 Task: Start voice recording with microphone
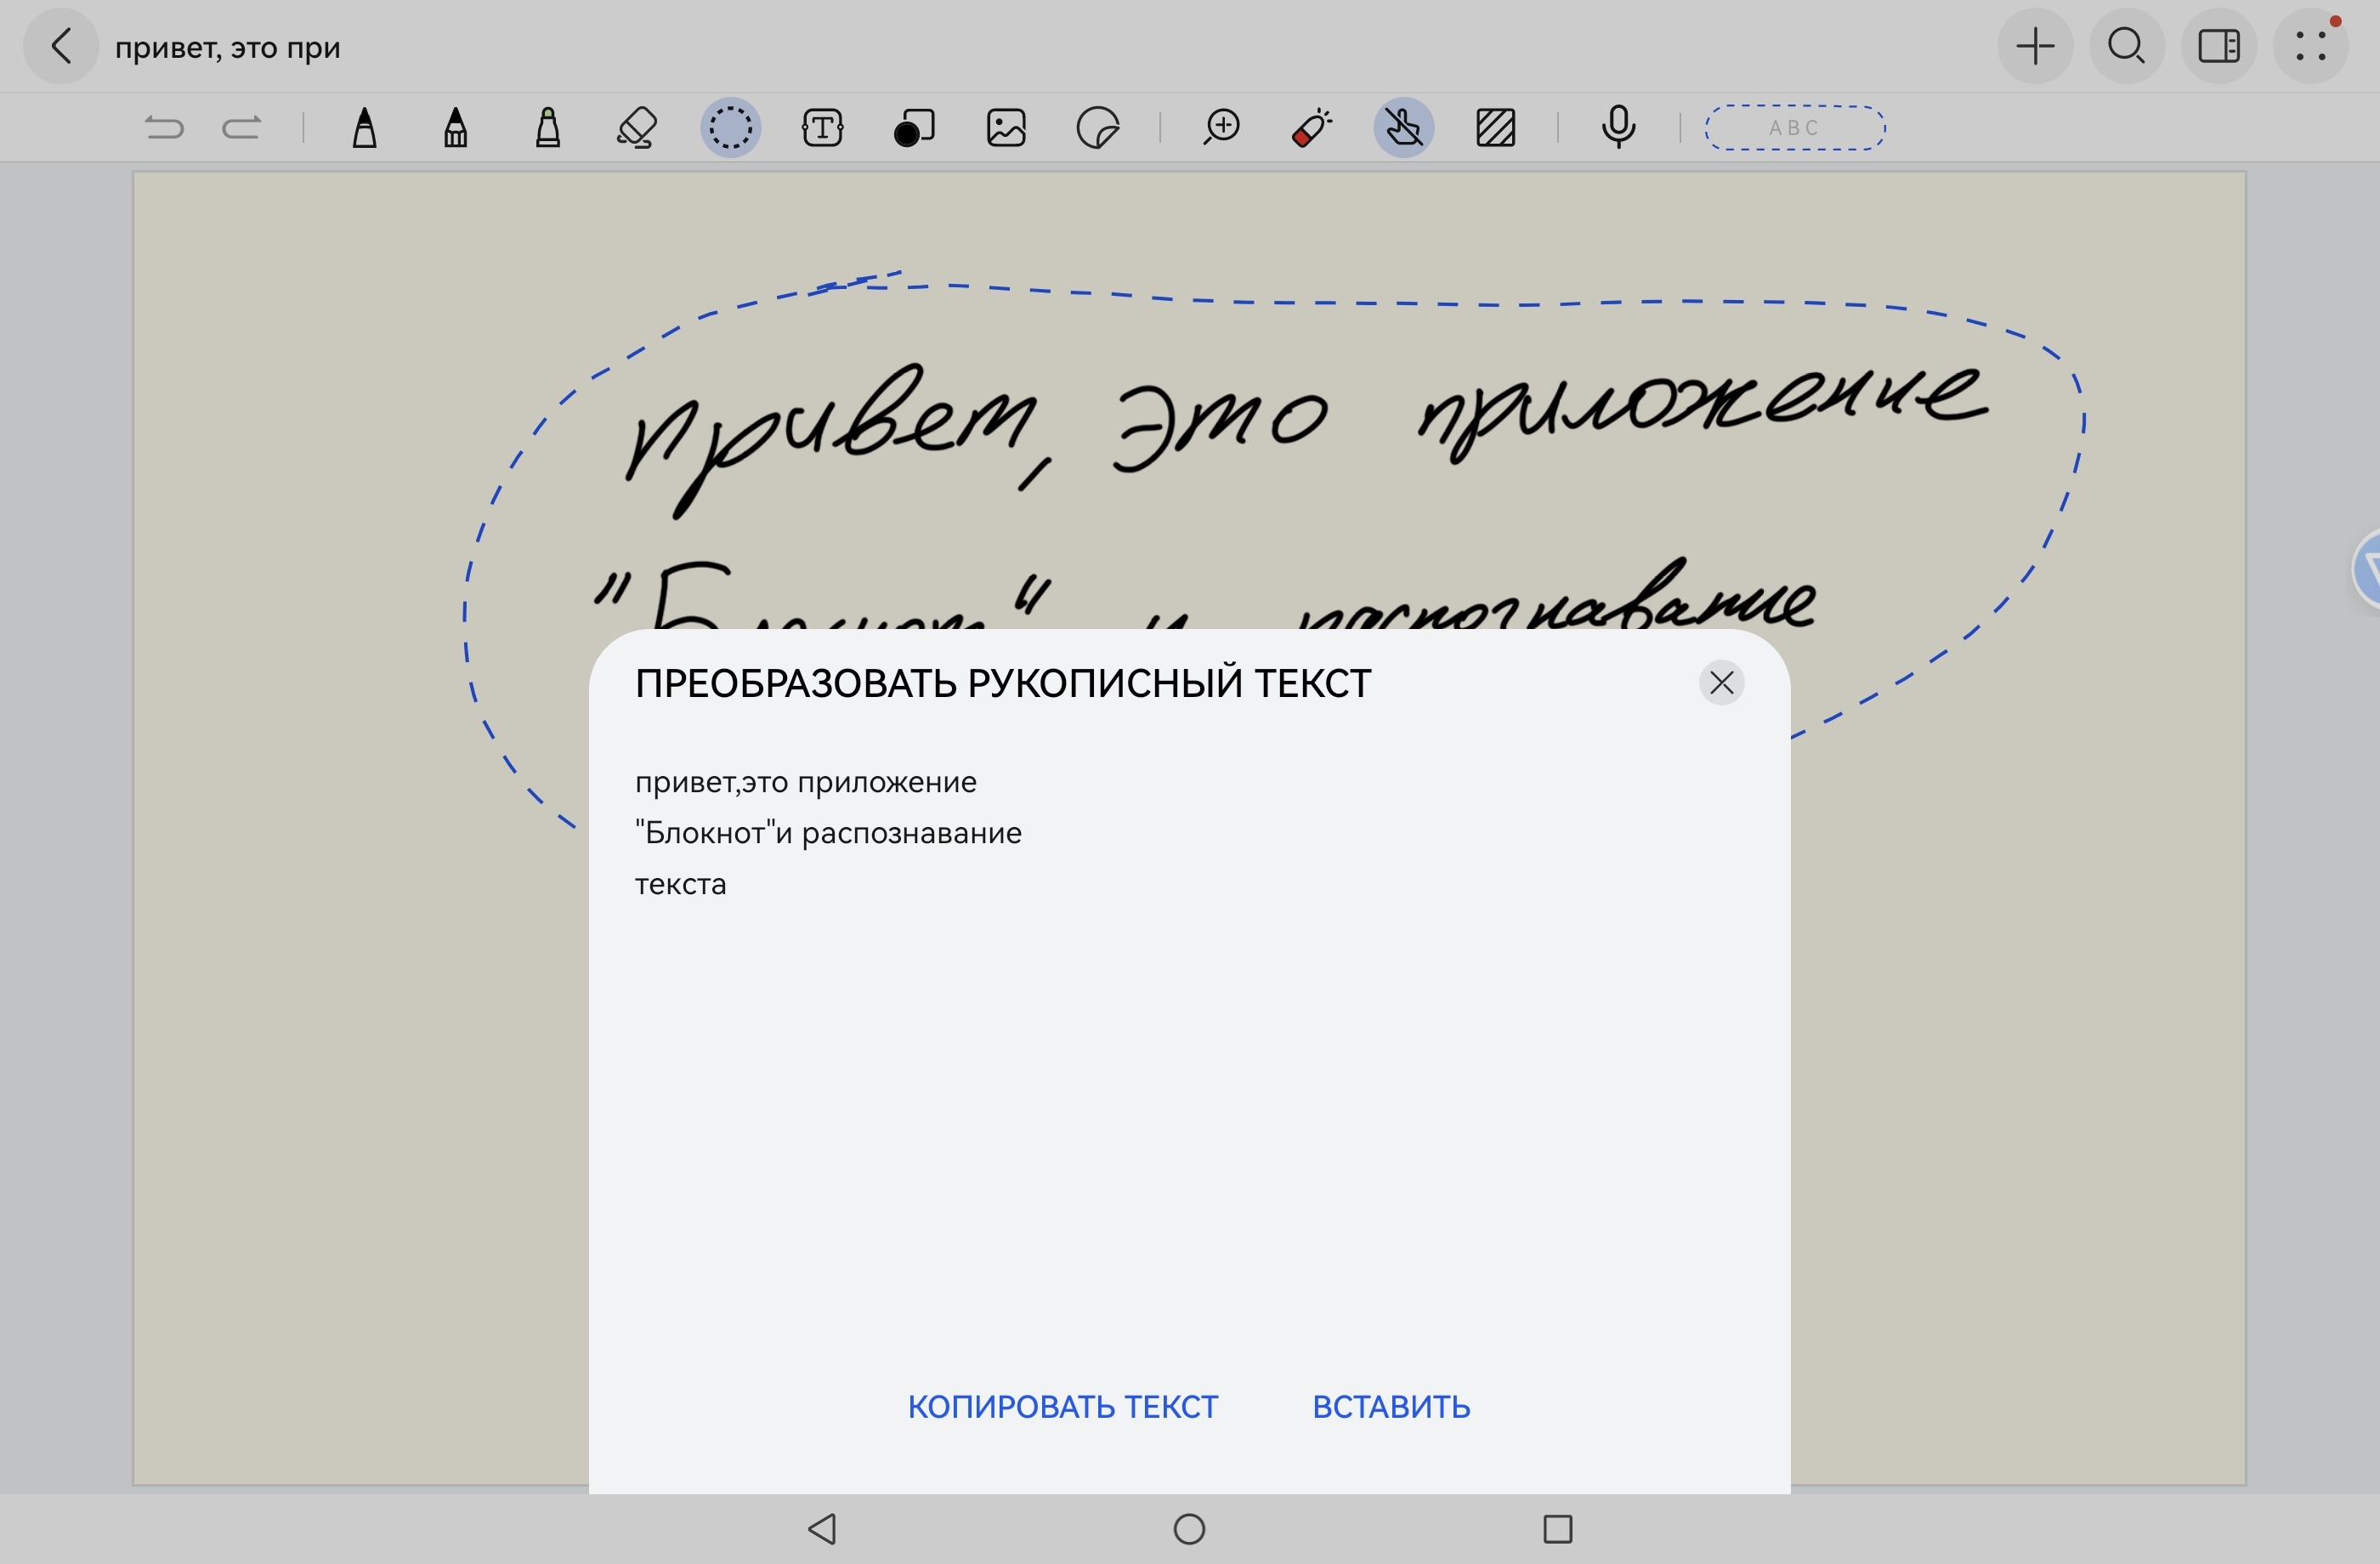1618,128
